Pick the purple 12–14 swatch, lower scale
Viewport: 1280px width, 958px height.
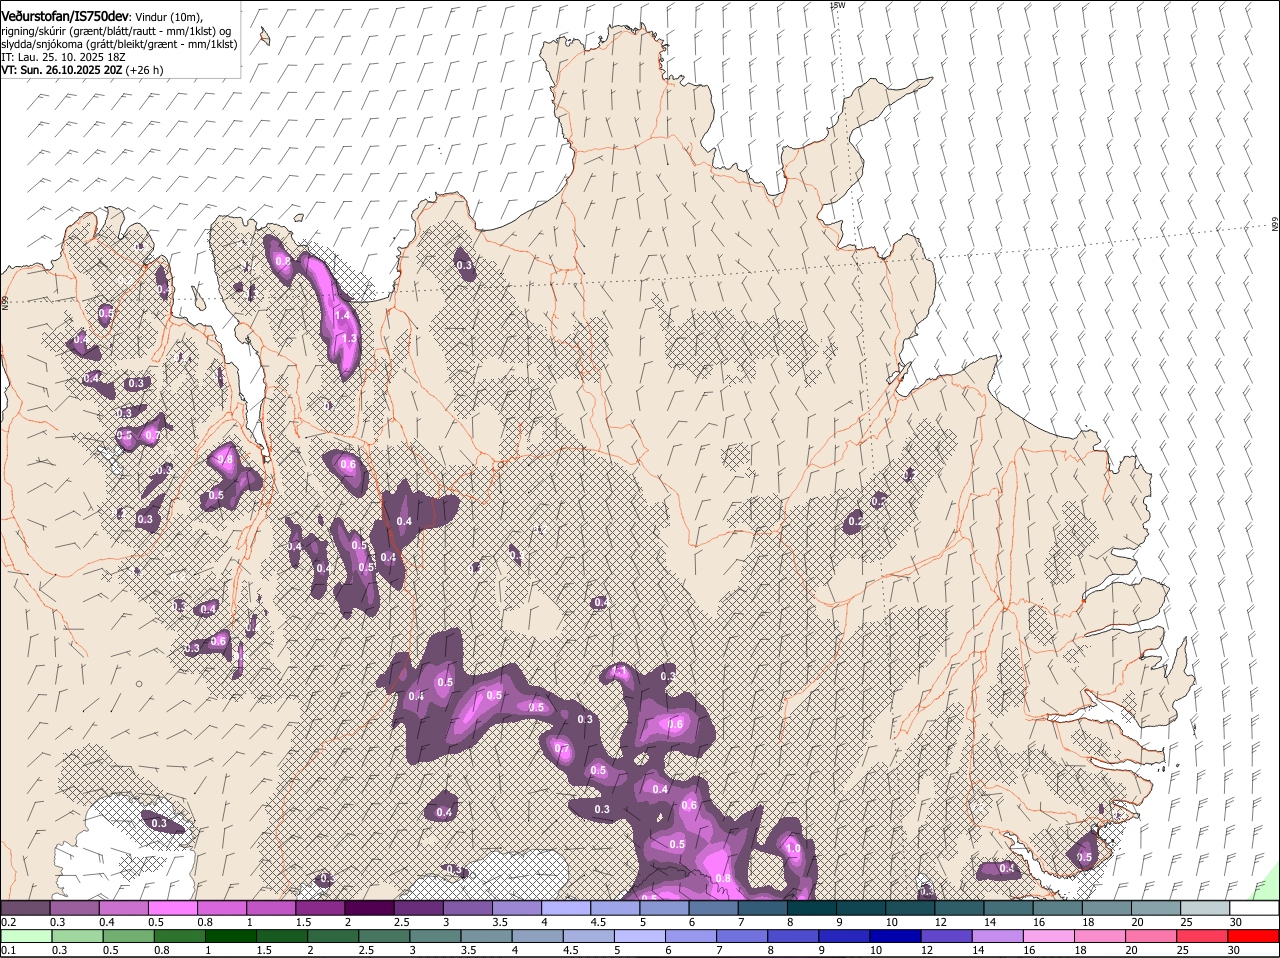[947, 936]
